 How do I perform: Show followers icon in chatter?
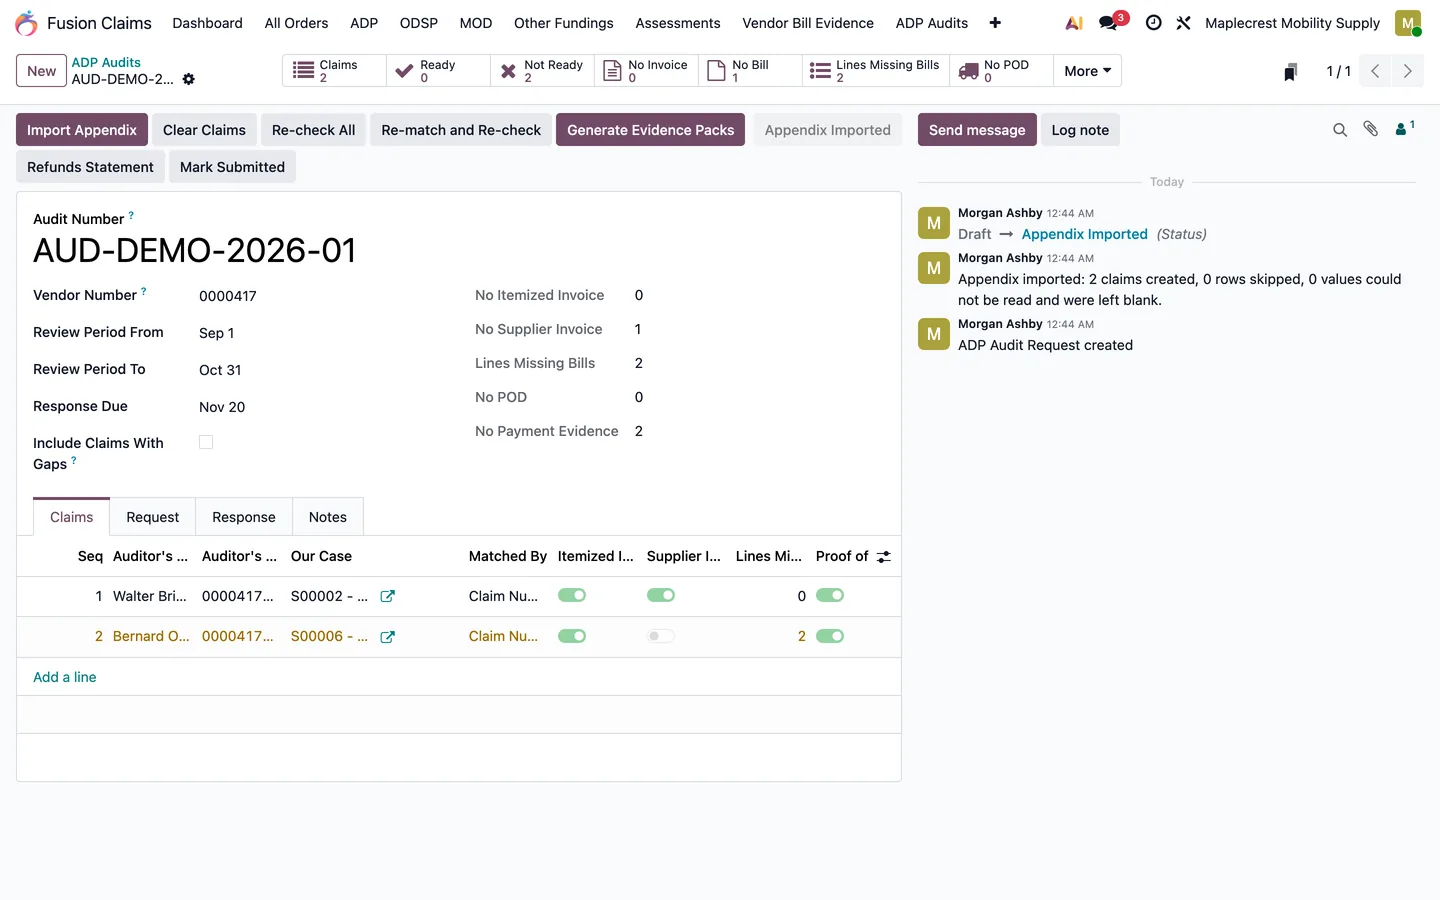[1404, 128]
